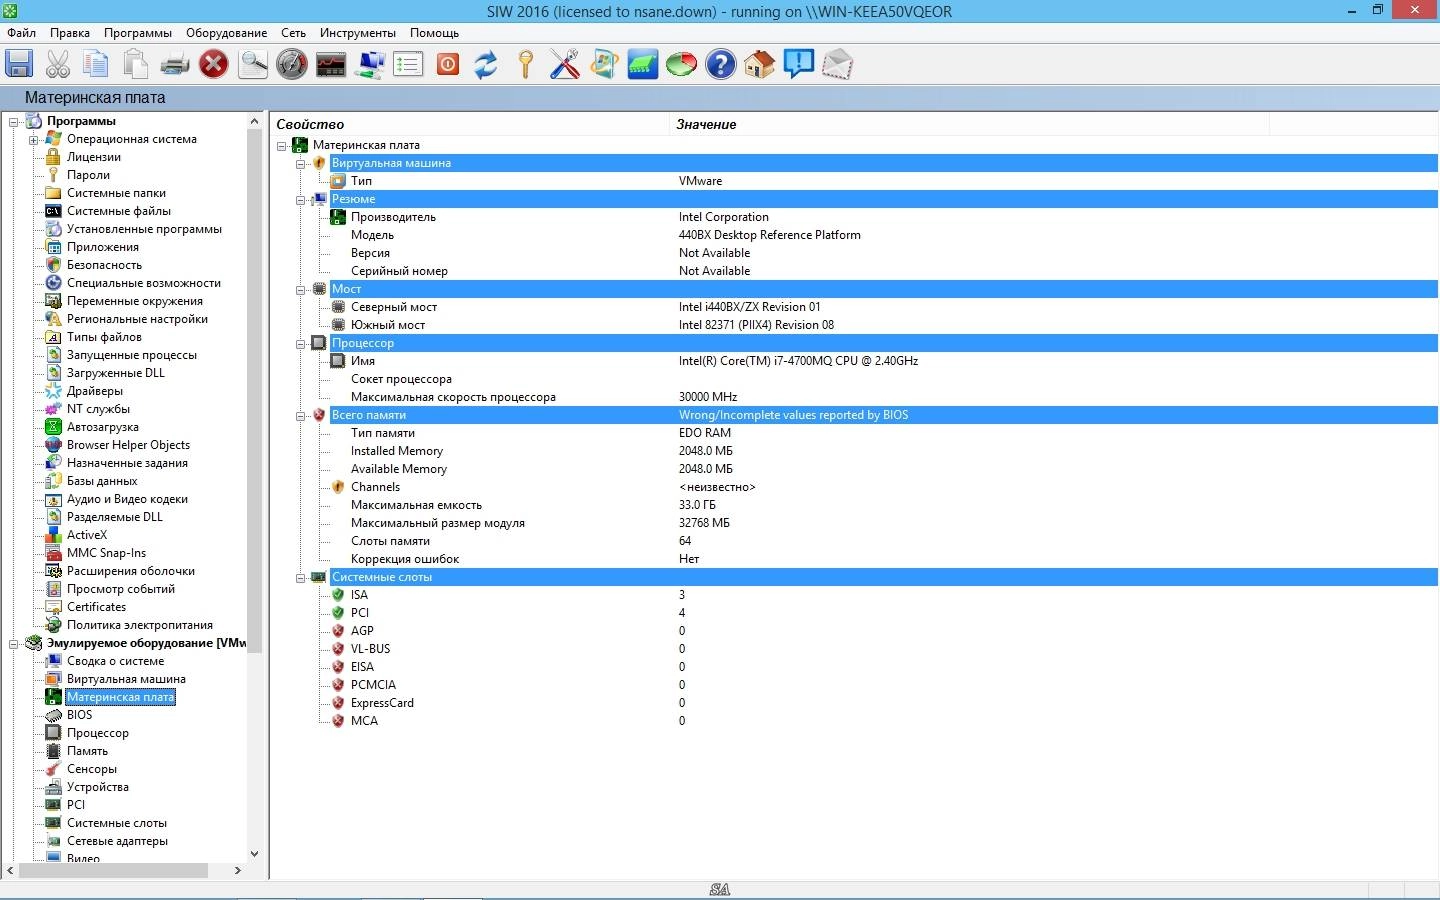Click the blue exclamation speech bubble icon
The width and height of the screenshot is (1440, 900).
point(798,64)
